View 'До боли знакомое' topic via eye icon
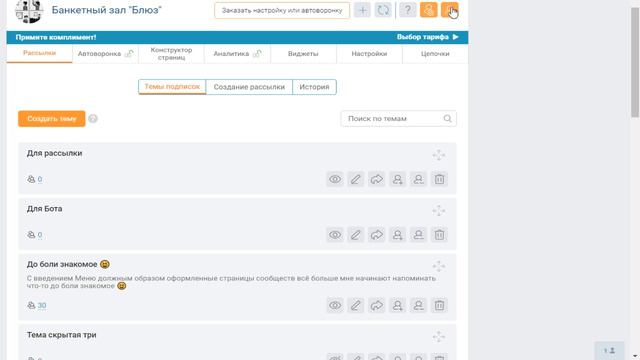 pyautogui.click(x=335, y=305)
